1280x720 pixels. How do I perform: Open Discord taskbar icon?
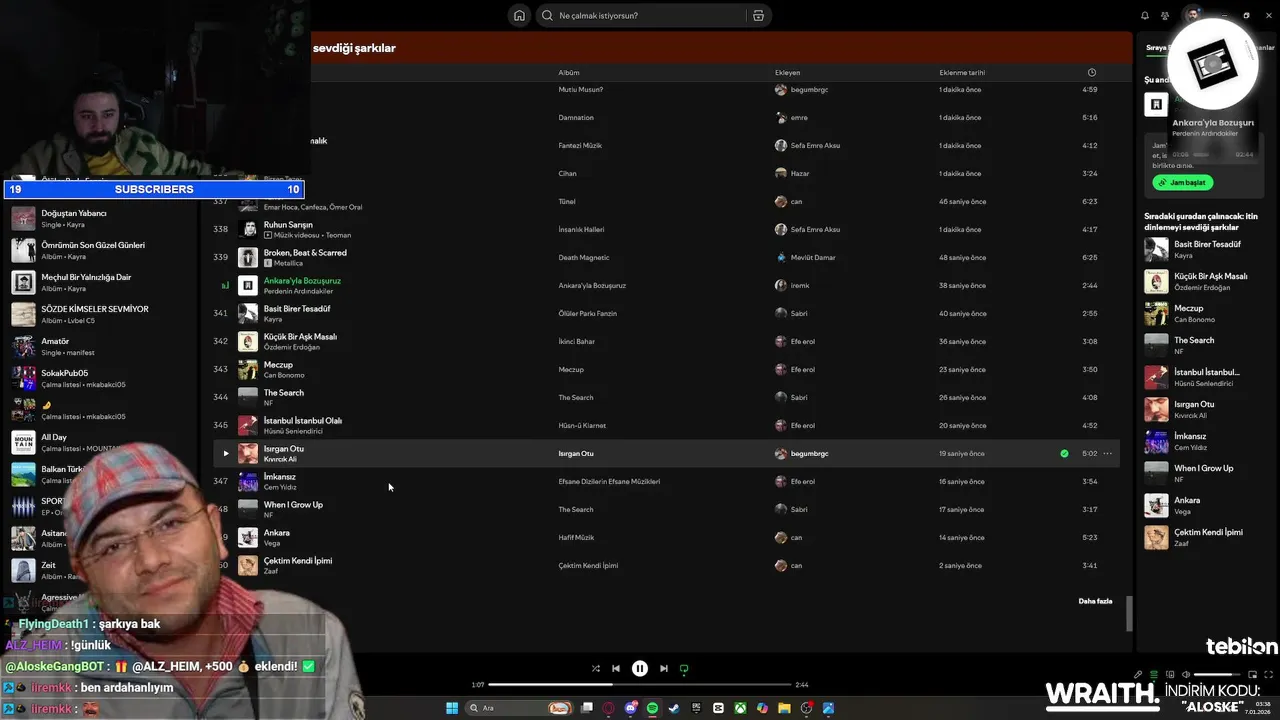tap(630, 708)
